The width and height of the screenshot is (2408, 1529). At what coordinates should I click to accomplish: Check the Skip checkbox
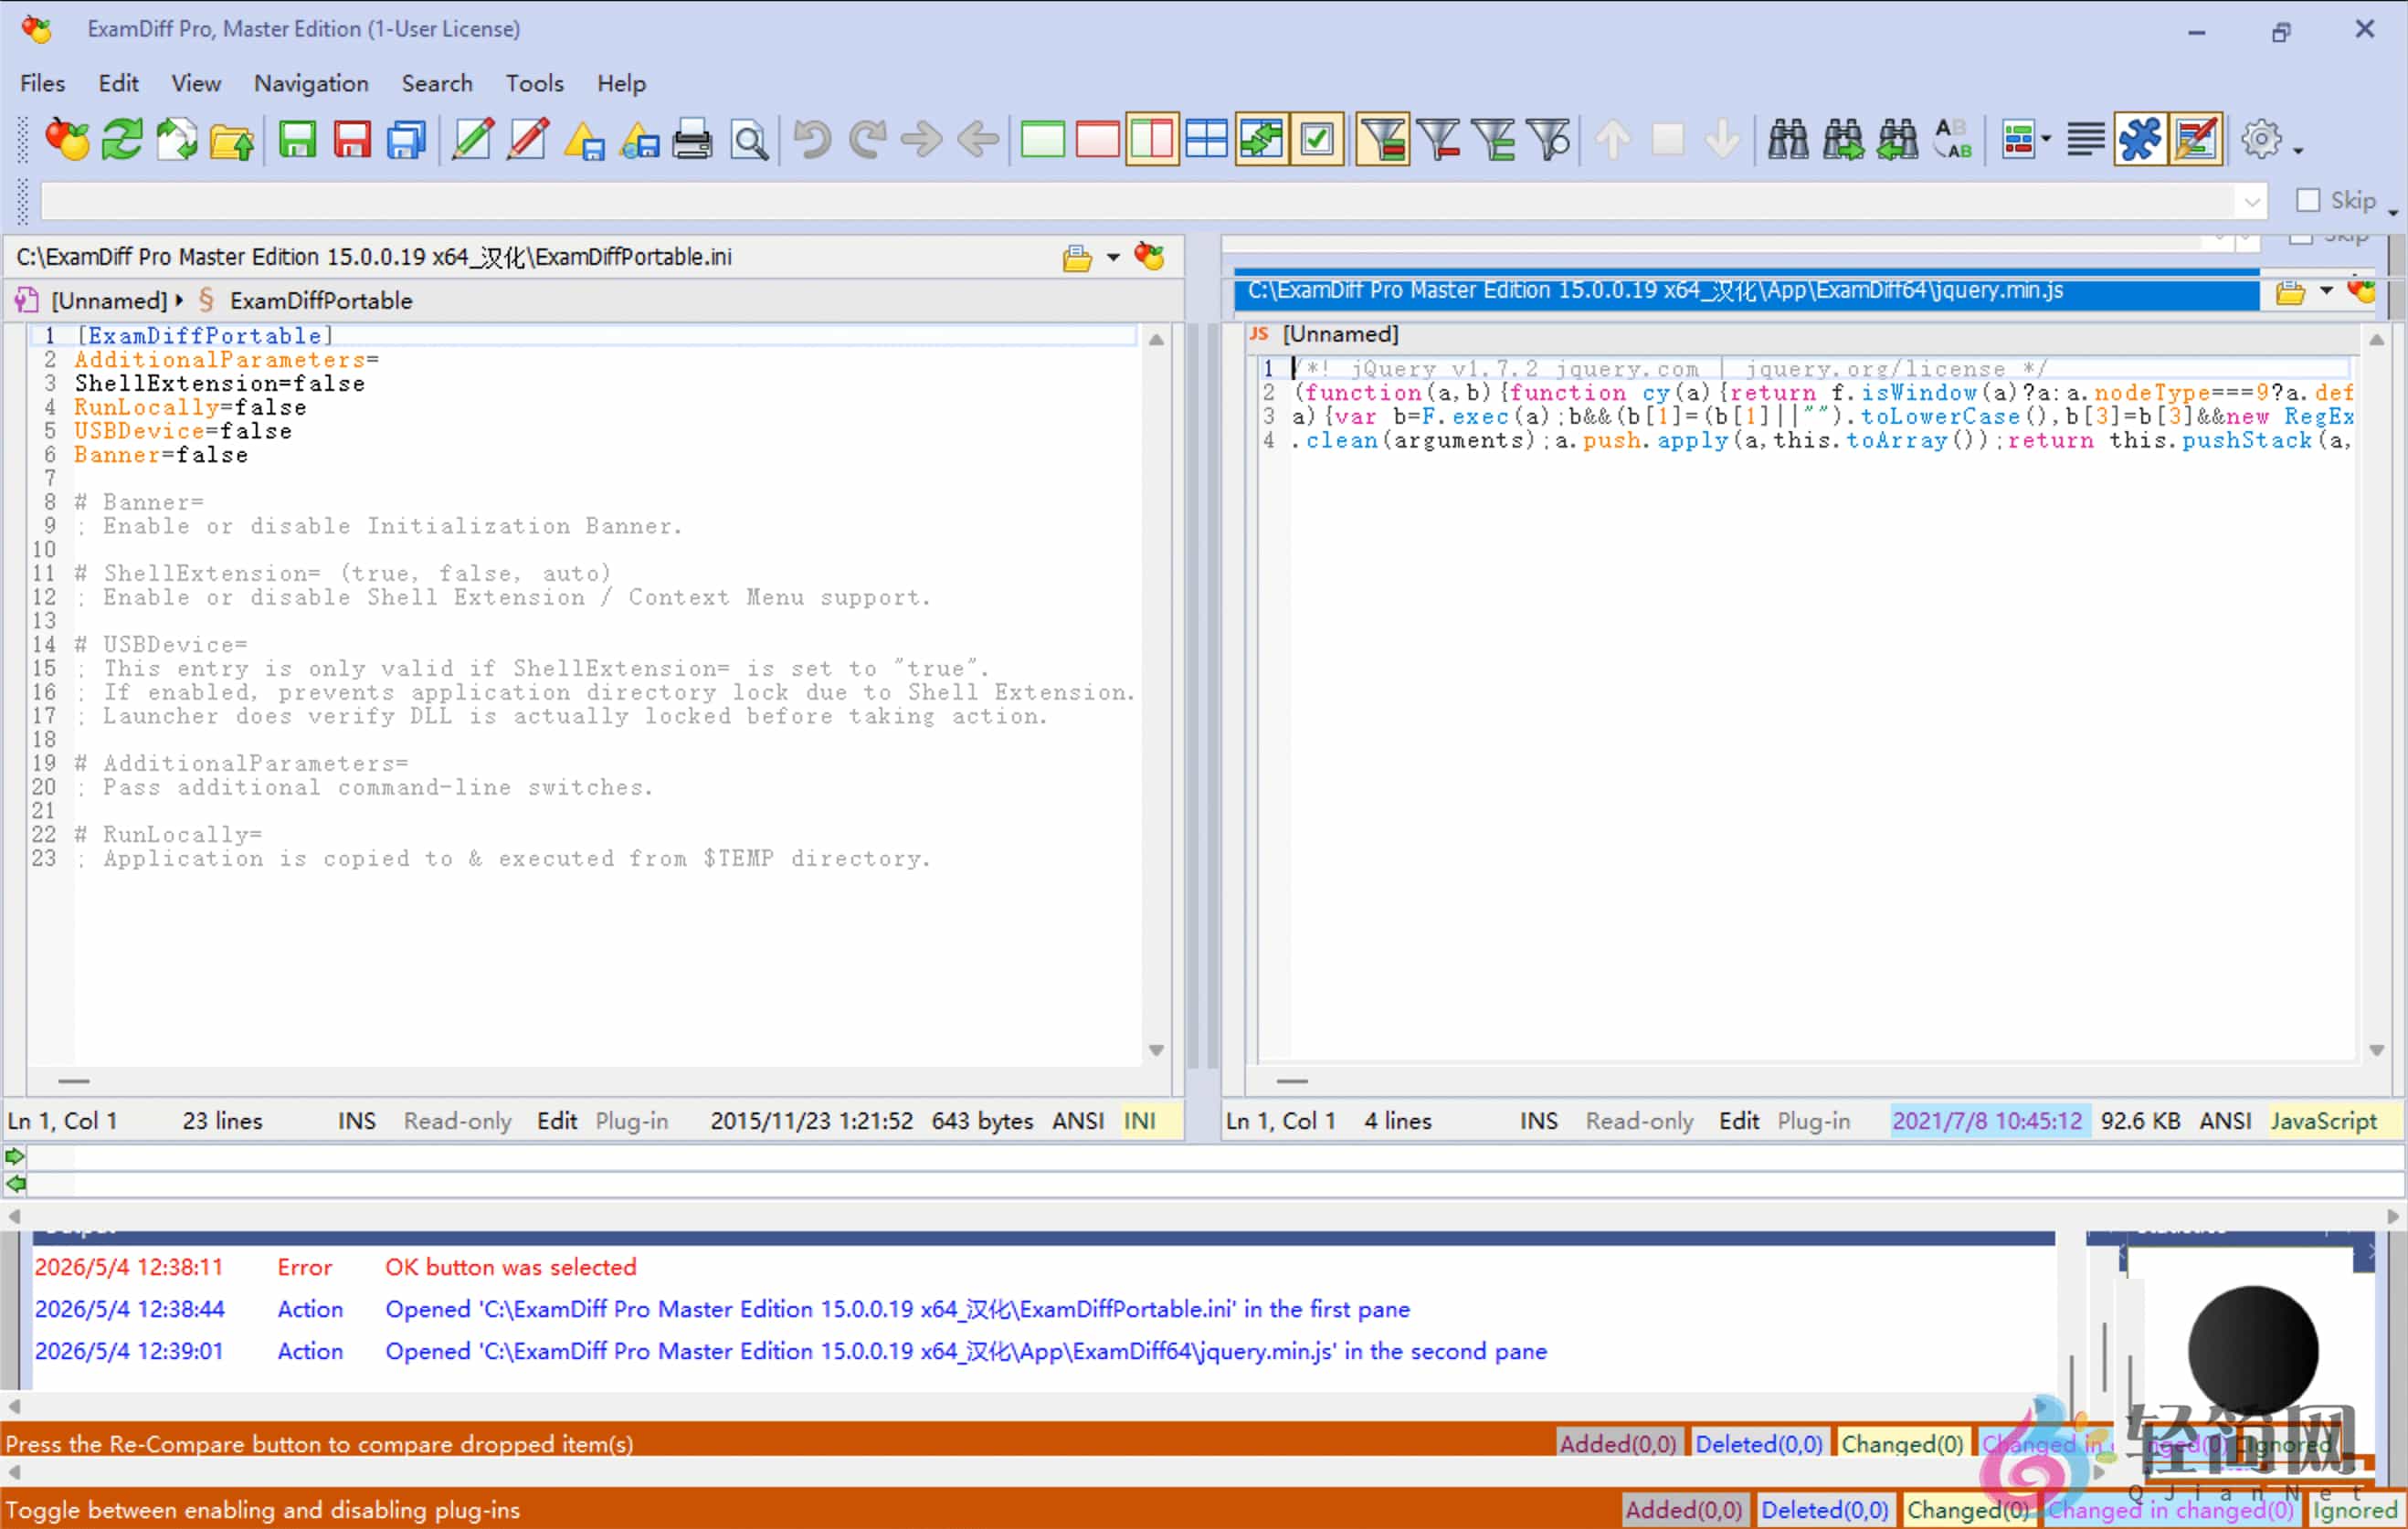pyautogui.click(x=2308, y=201)
